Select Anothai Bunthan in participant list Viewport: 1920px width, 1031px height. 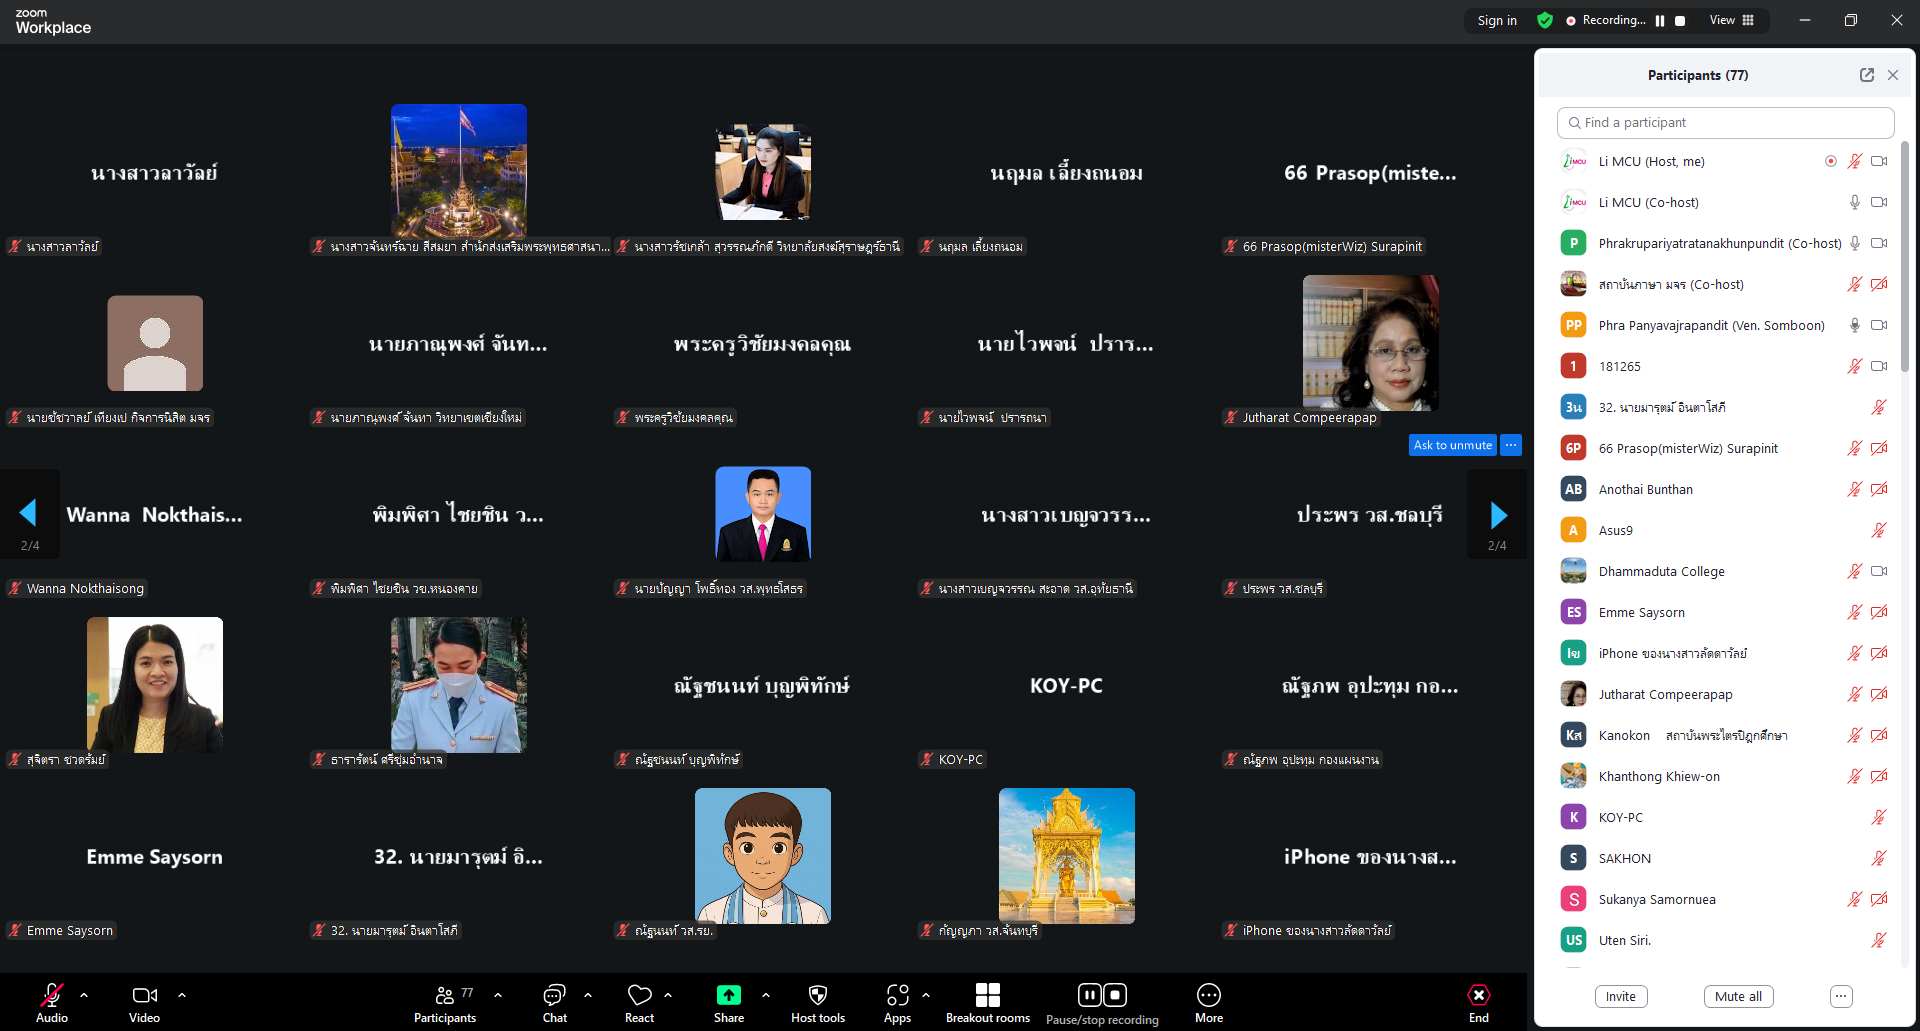click(1645, 489)
